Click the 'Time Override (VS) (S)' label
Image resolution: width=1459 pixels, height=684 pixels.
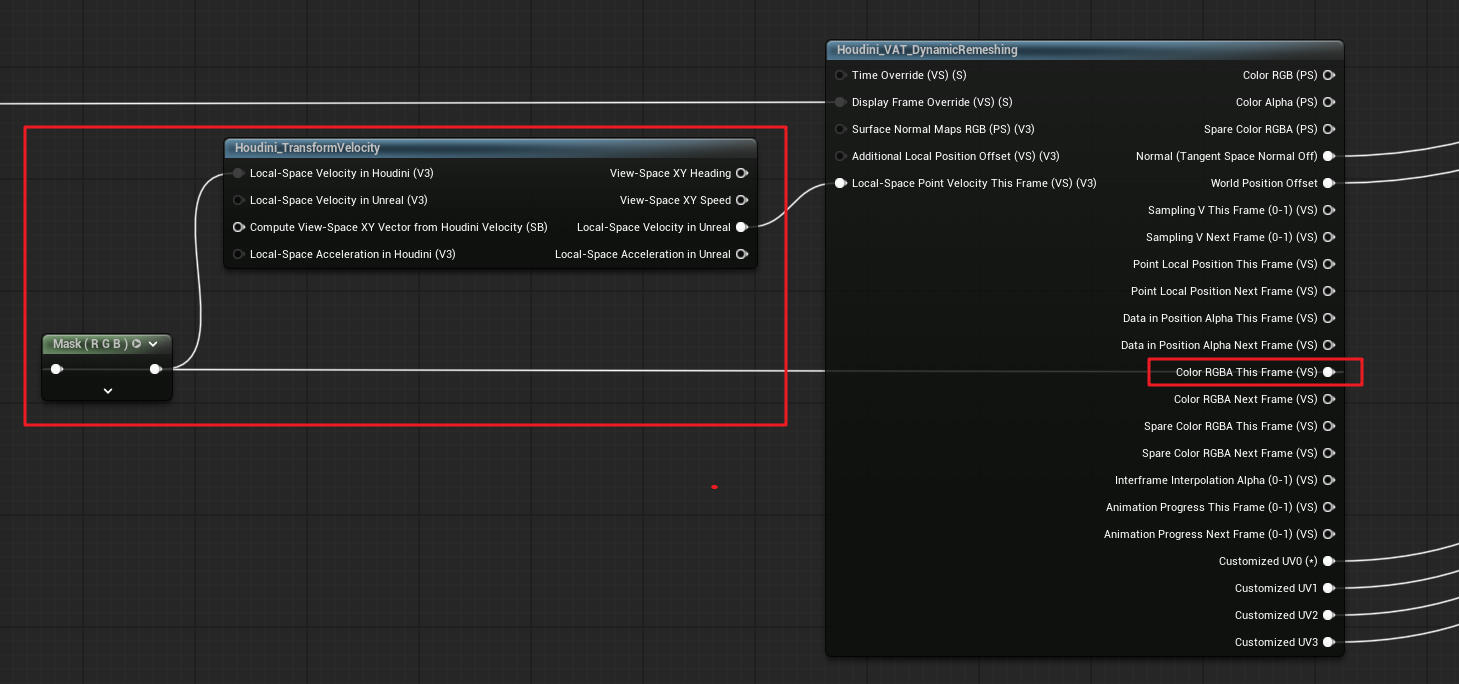(x=909, y=75)
